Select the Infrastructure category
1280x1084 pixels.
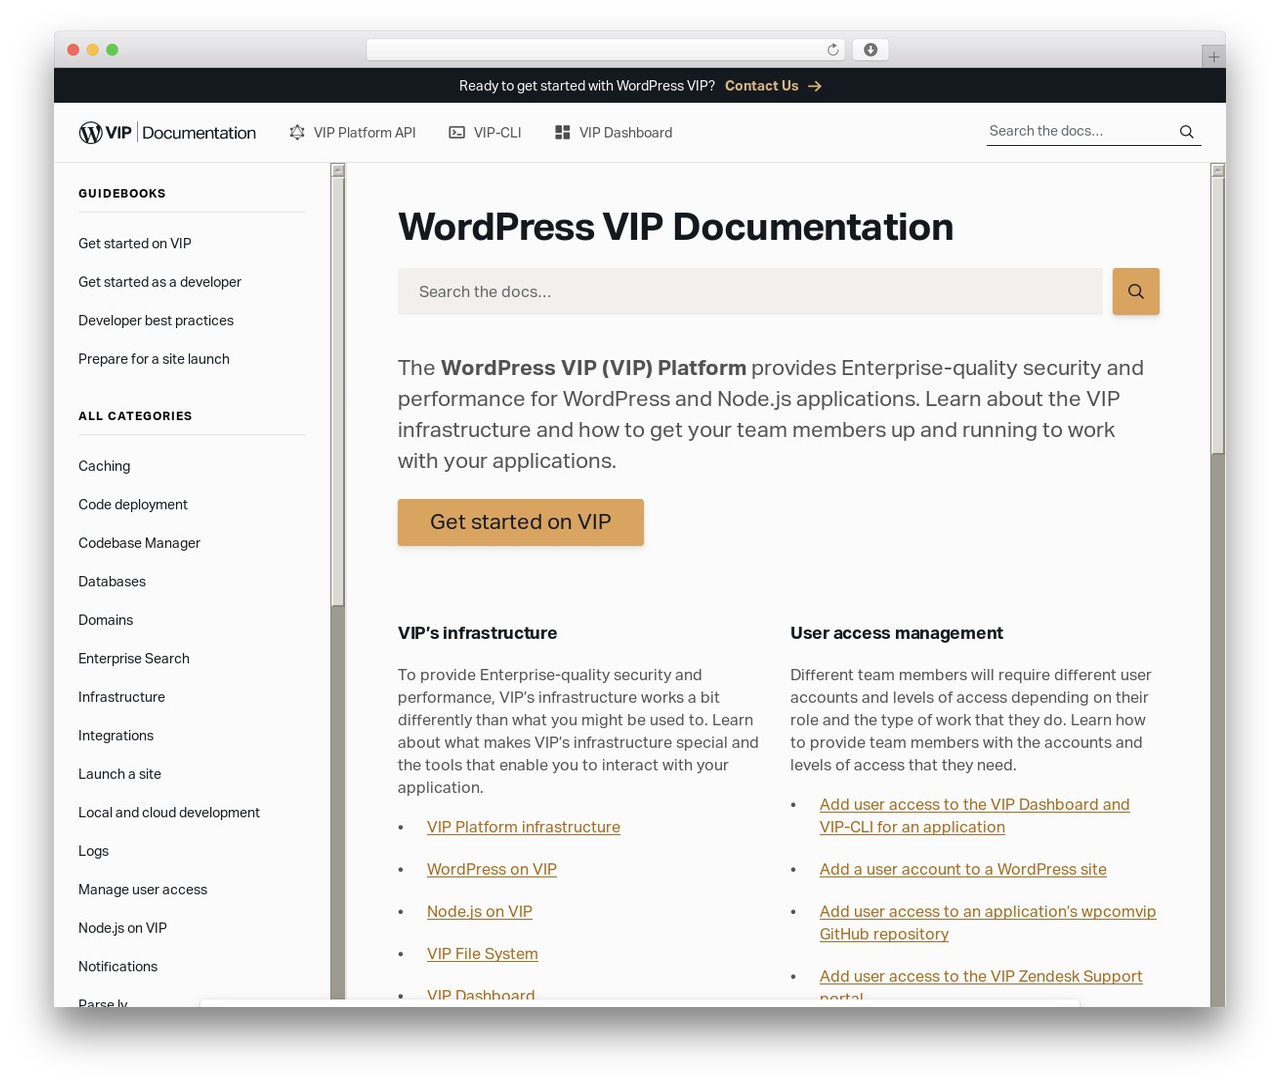[x=122, y=697]
